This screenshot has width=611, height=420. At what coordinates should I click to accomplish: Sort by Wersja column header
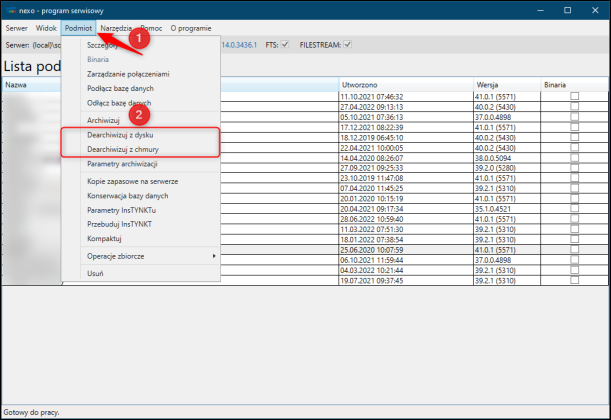[507, 85]
